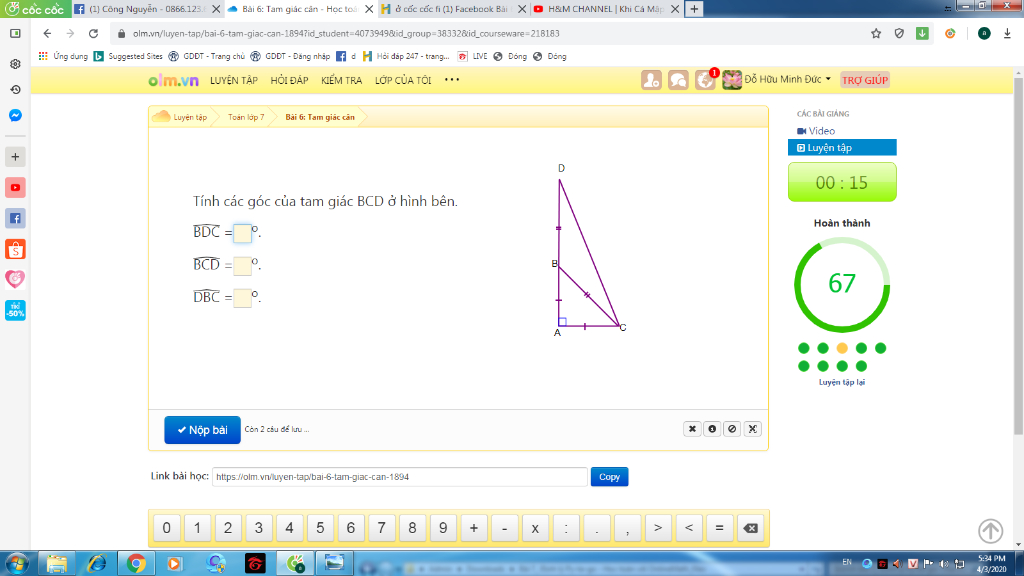
Task: Go to Toán lớp 7 breadcrumb
Action: click(246, 117)
